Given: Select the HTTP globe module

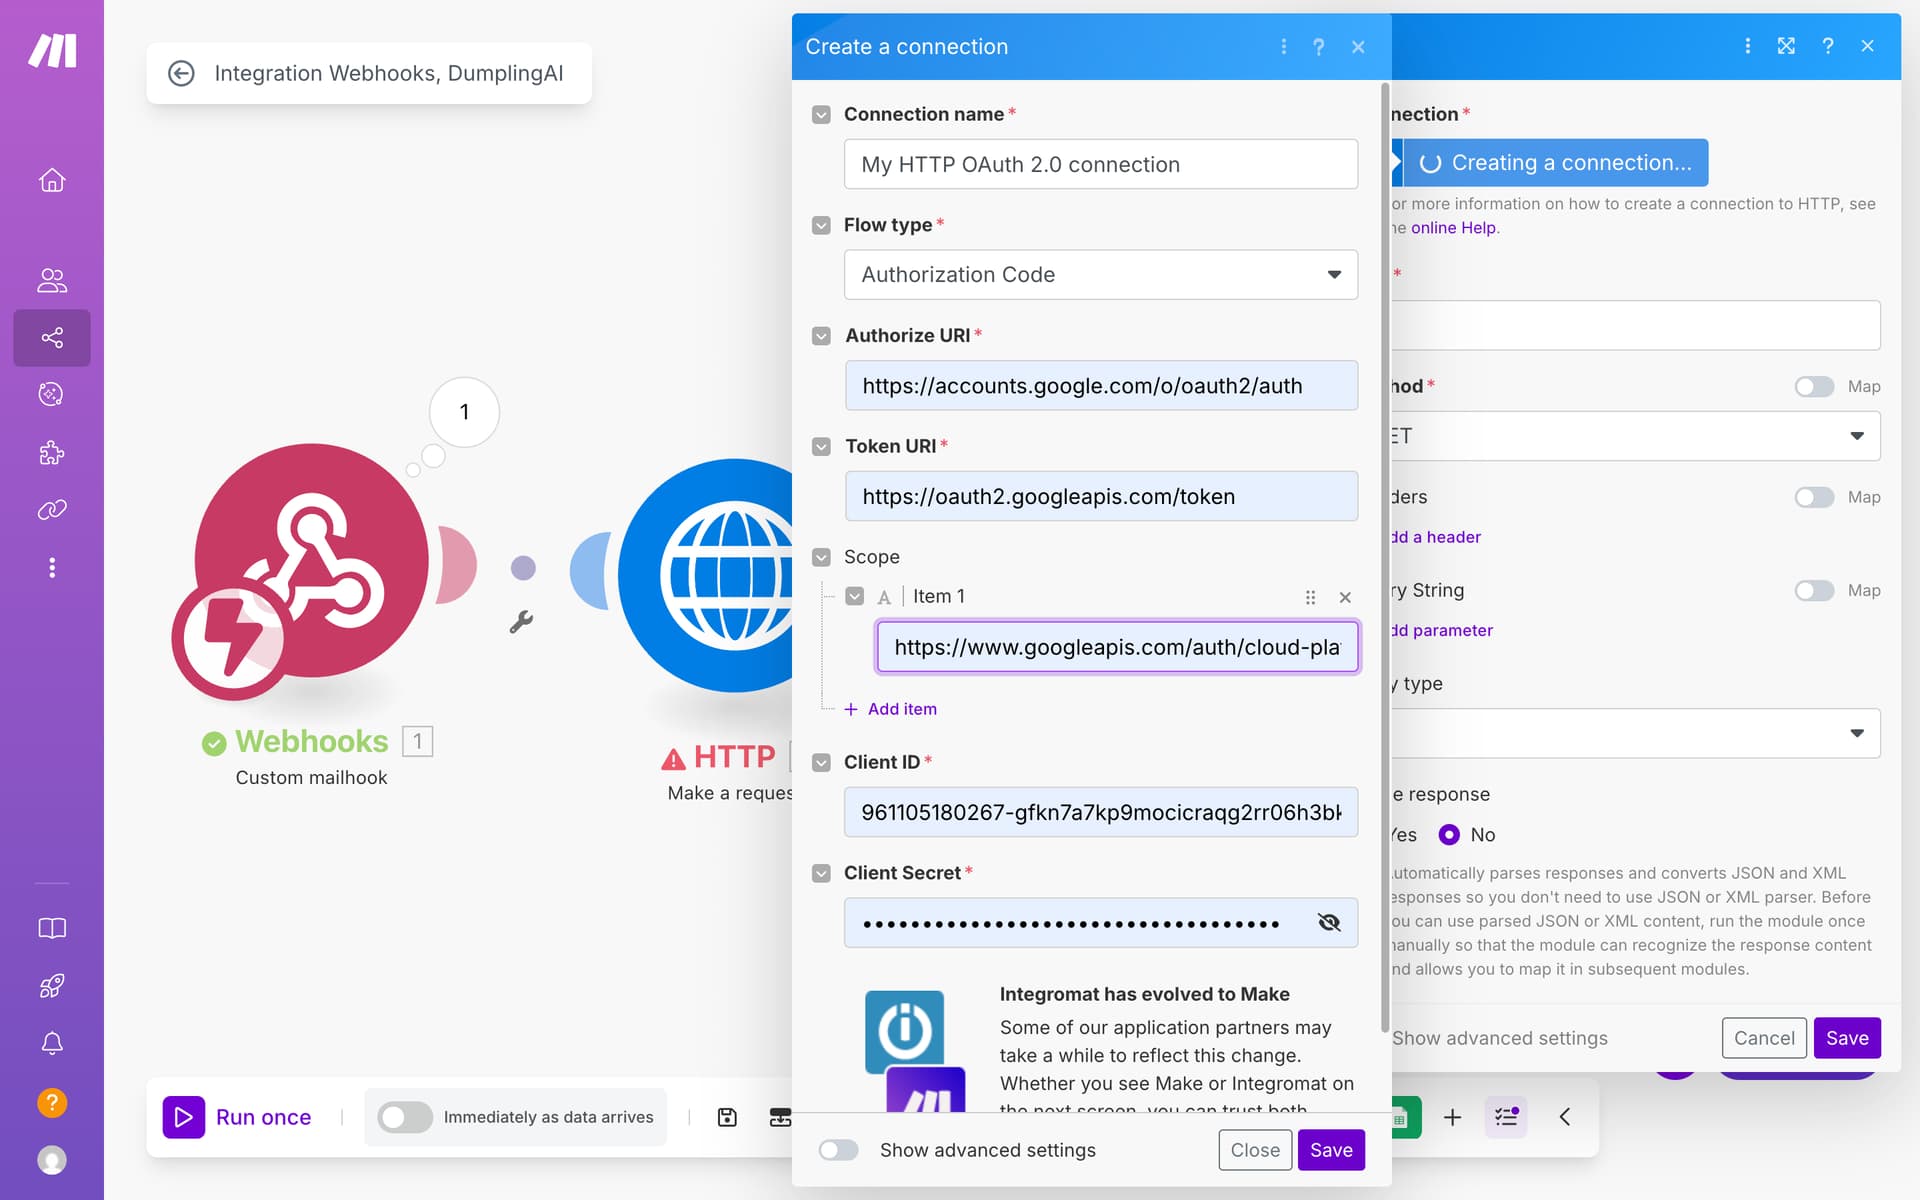Looking at the screenshot, I should [706, 576].
